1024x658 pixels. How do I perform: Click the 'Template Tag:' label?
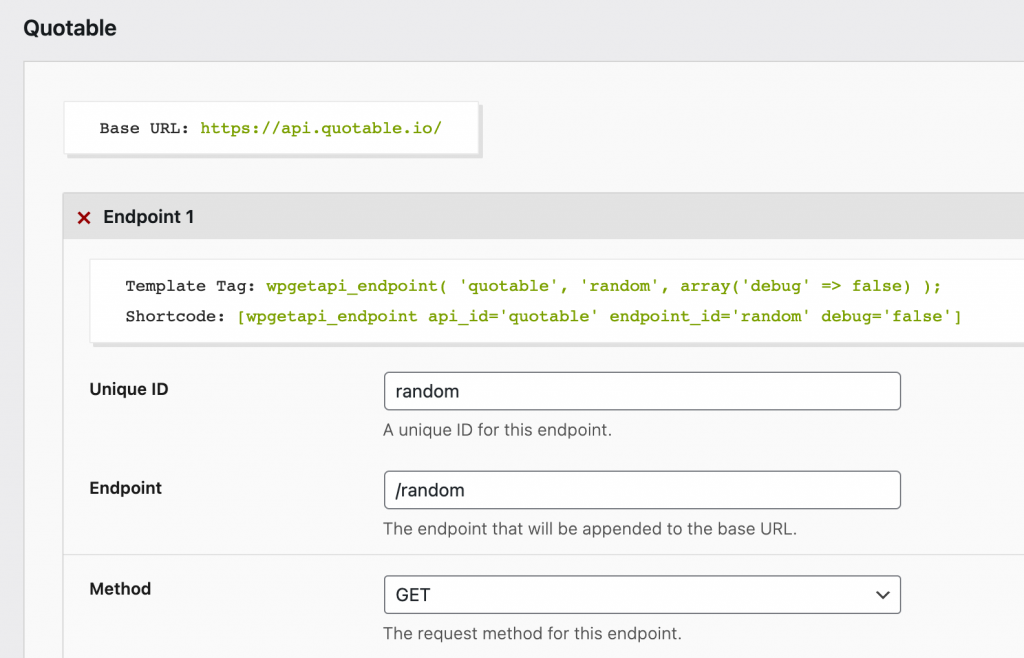[x=190, y=286]
